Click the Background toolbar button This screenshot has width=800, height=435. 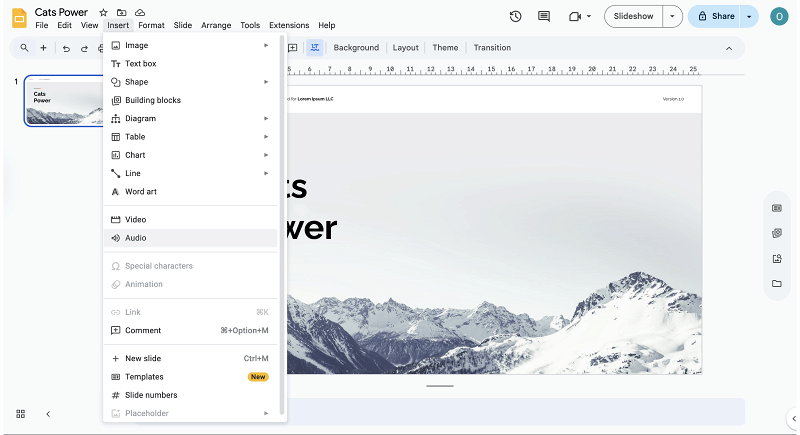(356, 48)
